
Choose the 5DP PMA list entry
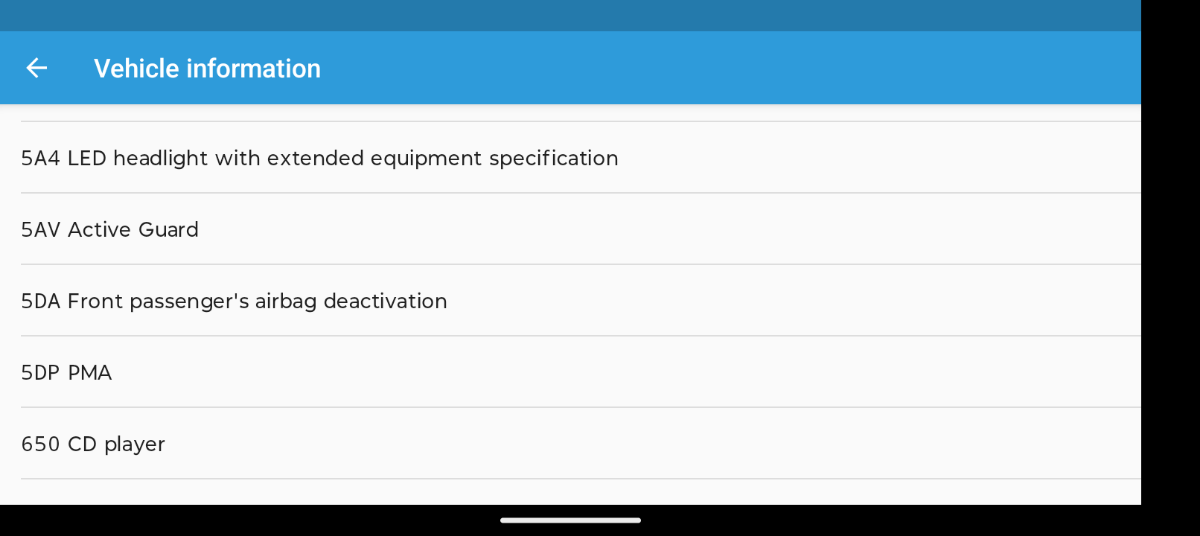[x=570, y=372]
